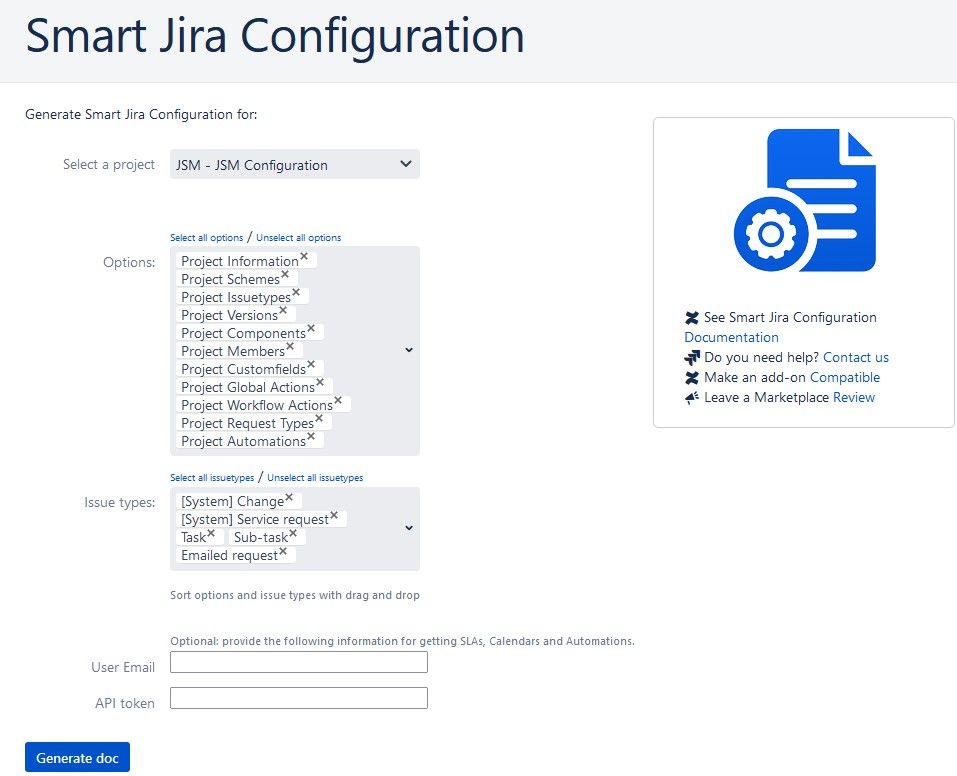Screen dimensions: 957x776
Task: Remove the Task issue type tag
Action: (x=211, y=533)
